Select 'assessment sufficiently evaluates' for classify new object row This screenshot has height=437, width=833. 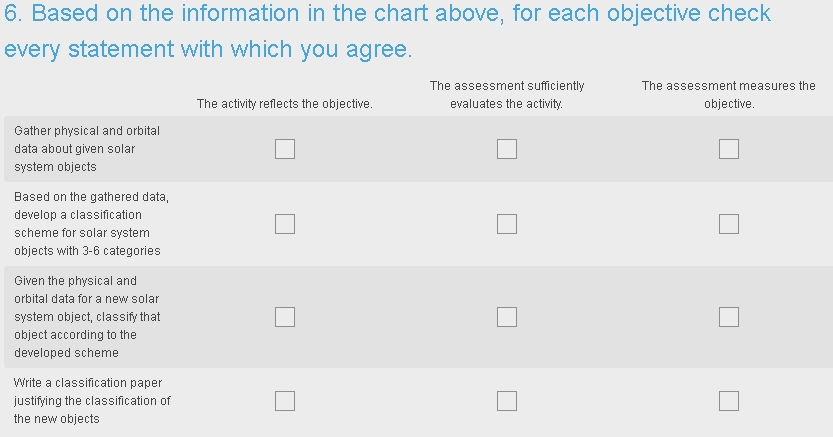point(507,317)
